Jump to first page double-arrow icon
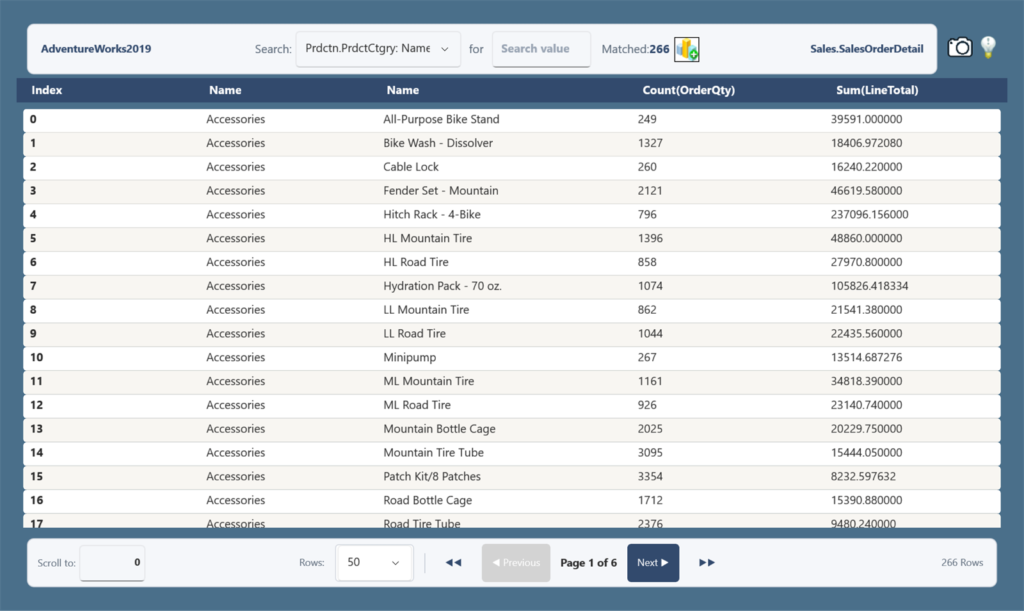Viewport: 1024px width, 611px height. 453,563
